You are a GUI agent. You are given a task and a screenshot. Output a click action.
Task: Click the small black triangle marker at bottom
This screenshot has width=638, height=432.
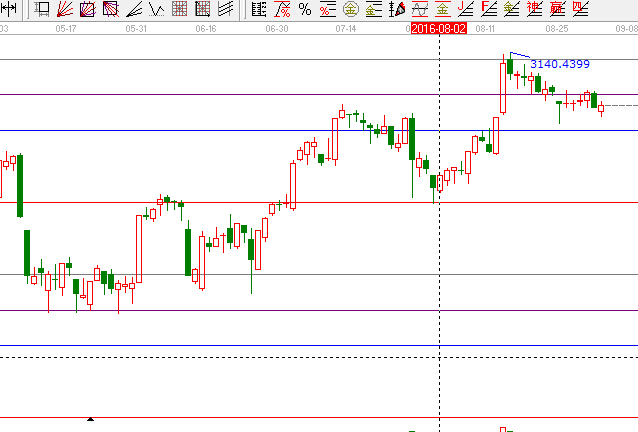pyautogui.click(x=91, y=419)
